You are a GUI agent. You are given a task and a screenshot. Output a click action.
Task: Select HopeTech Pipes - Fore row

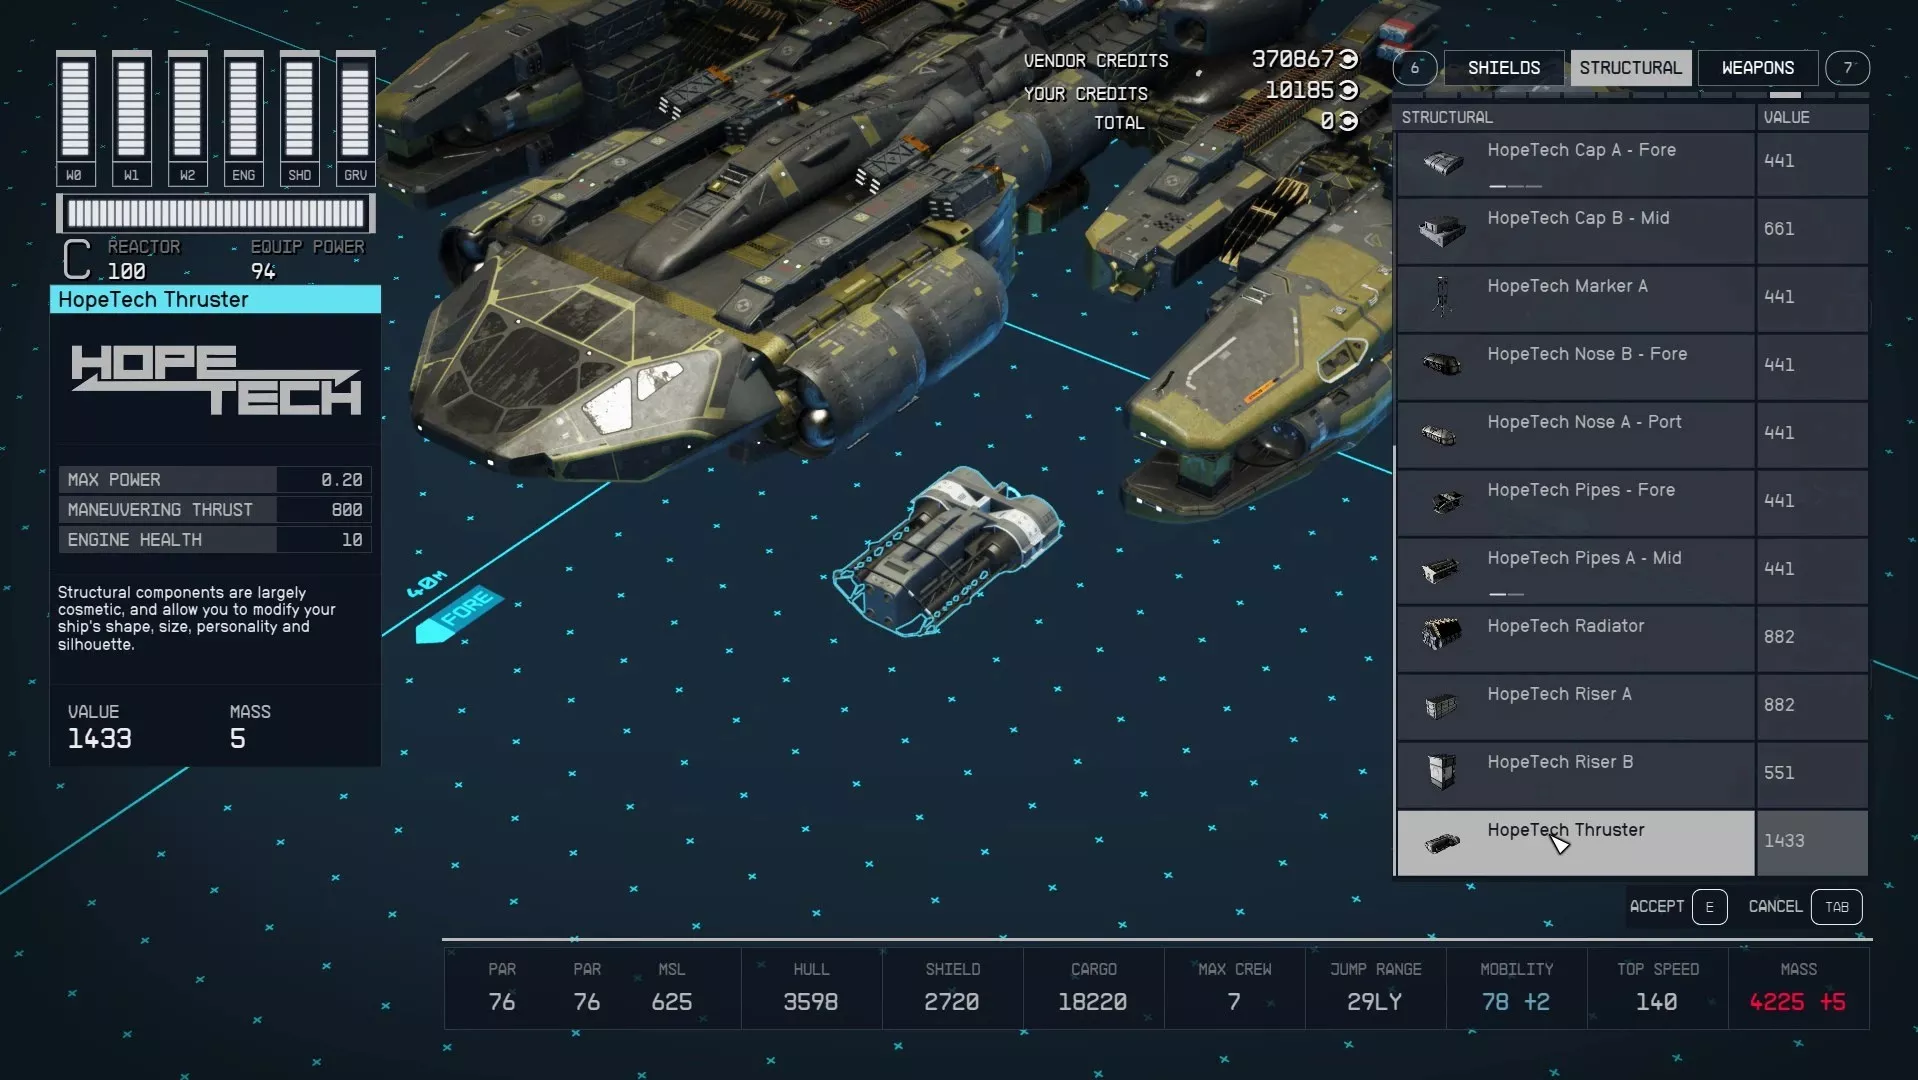coord(1632,503)
